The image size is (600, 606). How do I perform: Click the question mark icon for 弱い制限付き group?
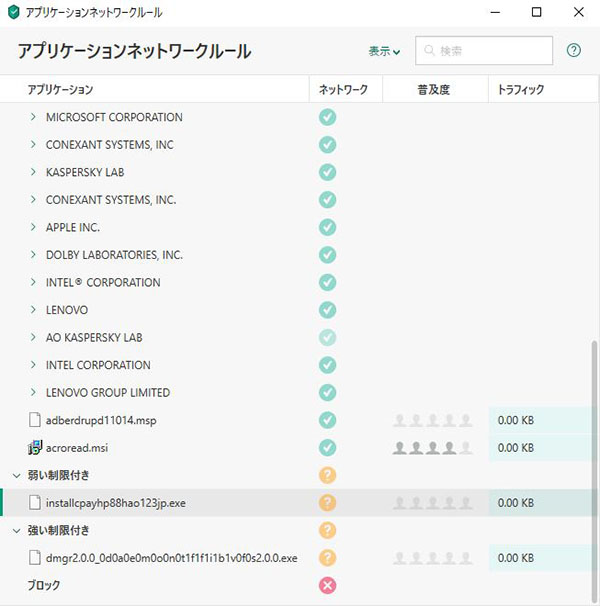327,475
